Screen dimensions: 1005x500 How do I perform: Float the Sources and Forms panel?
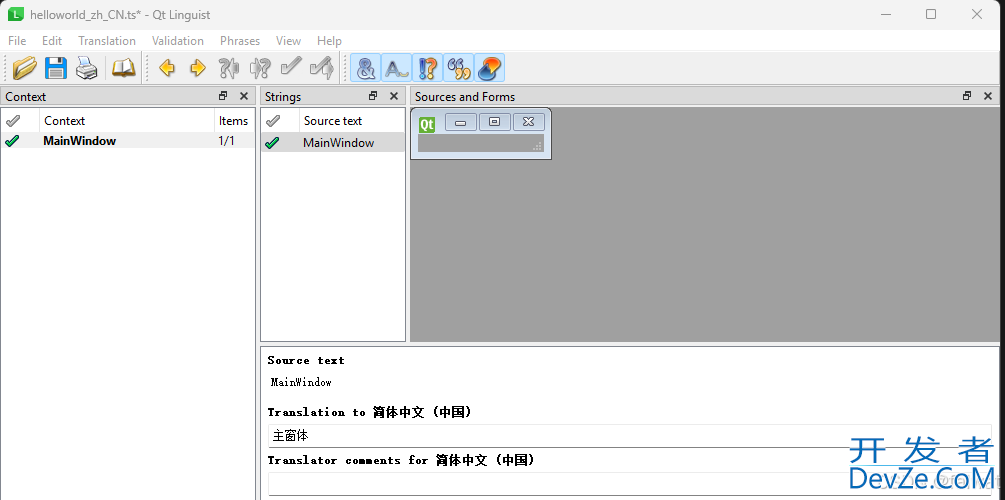tap(967, 96)
